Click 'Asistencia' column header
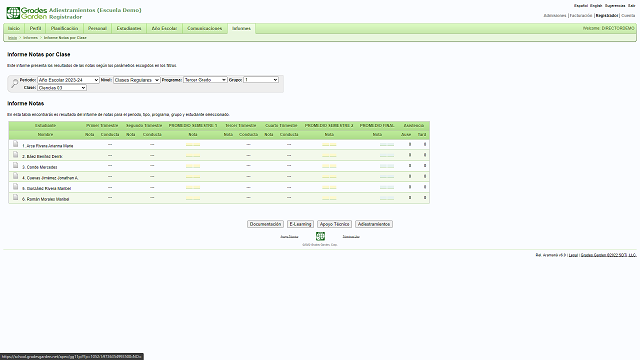This screenshot has width=640, height=360. (x=414, y=125)
